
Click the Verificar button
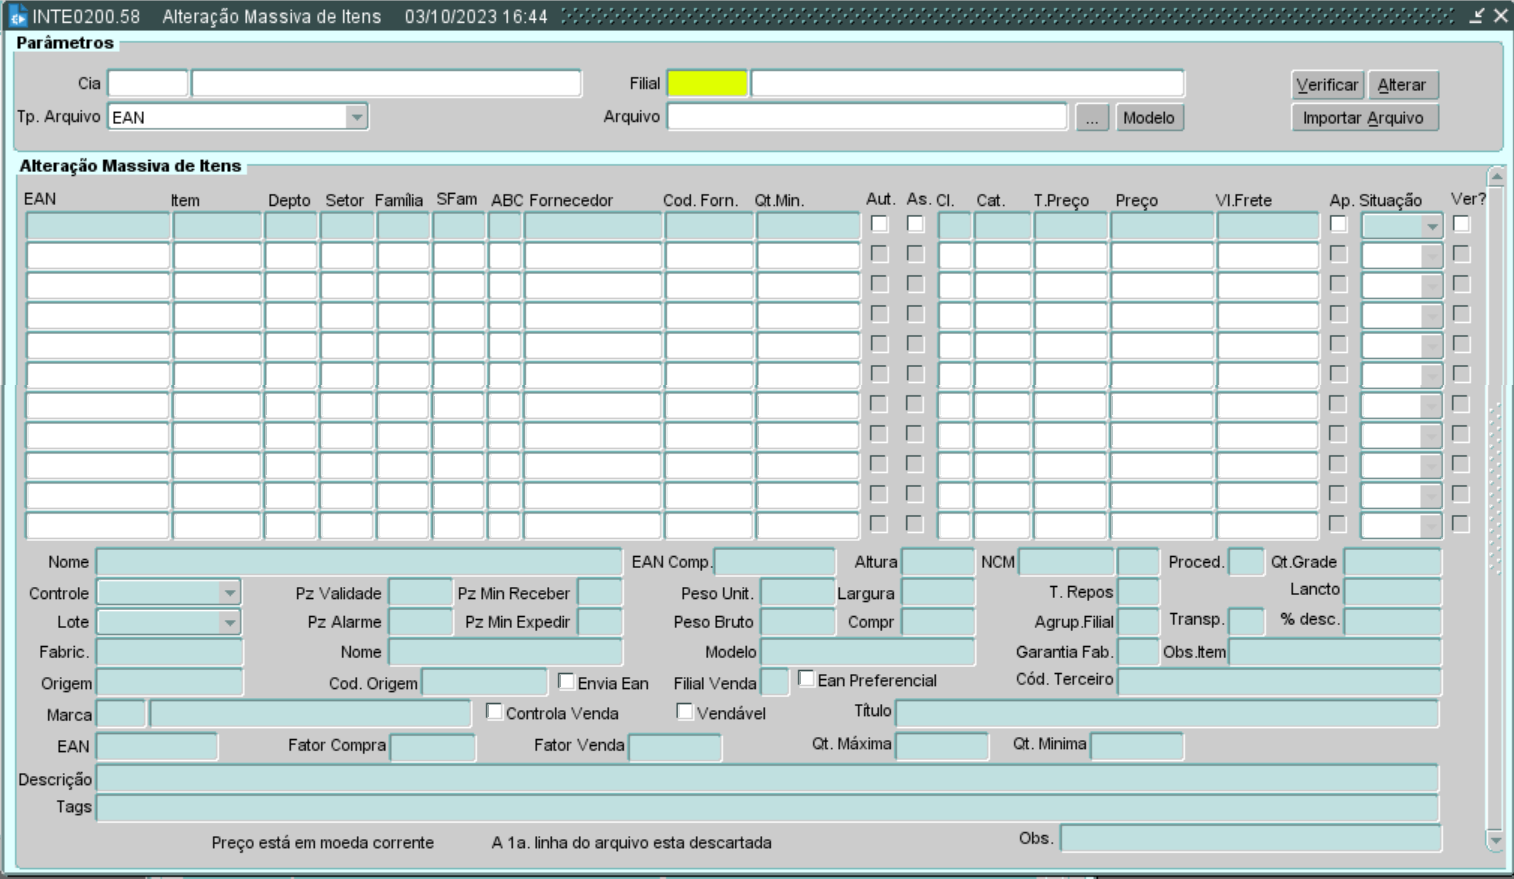coord(1327,85)
